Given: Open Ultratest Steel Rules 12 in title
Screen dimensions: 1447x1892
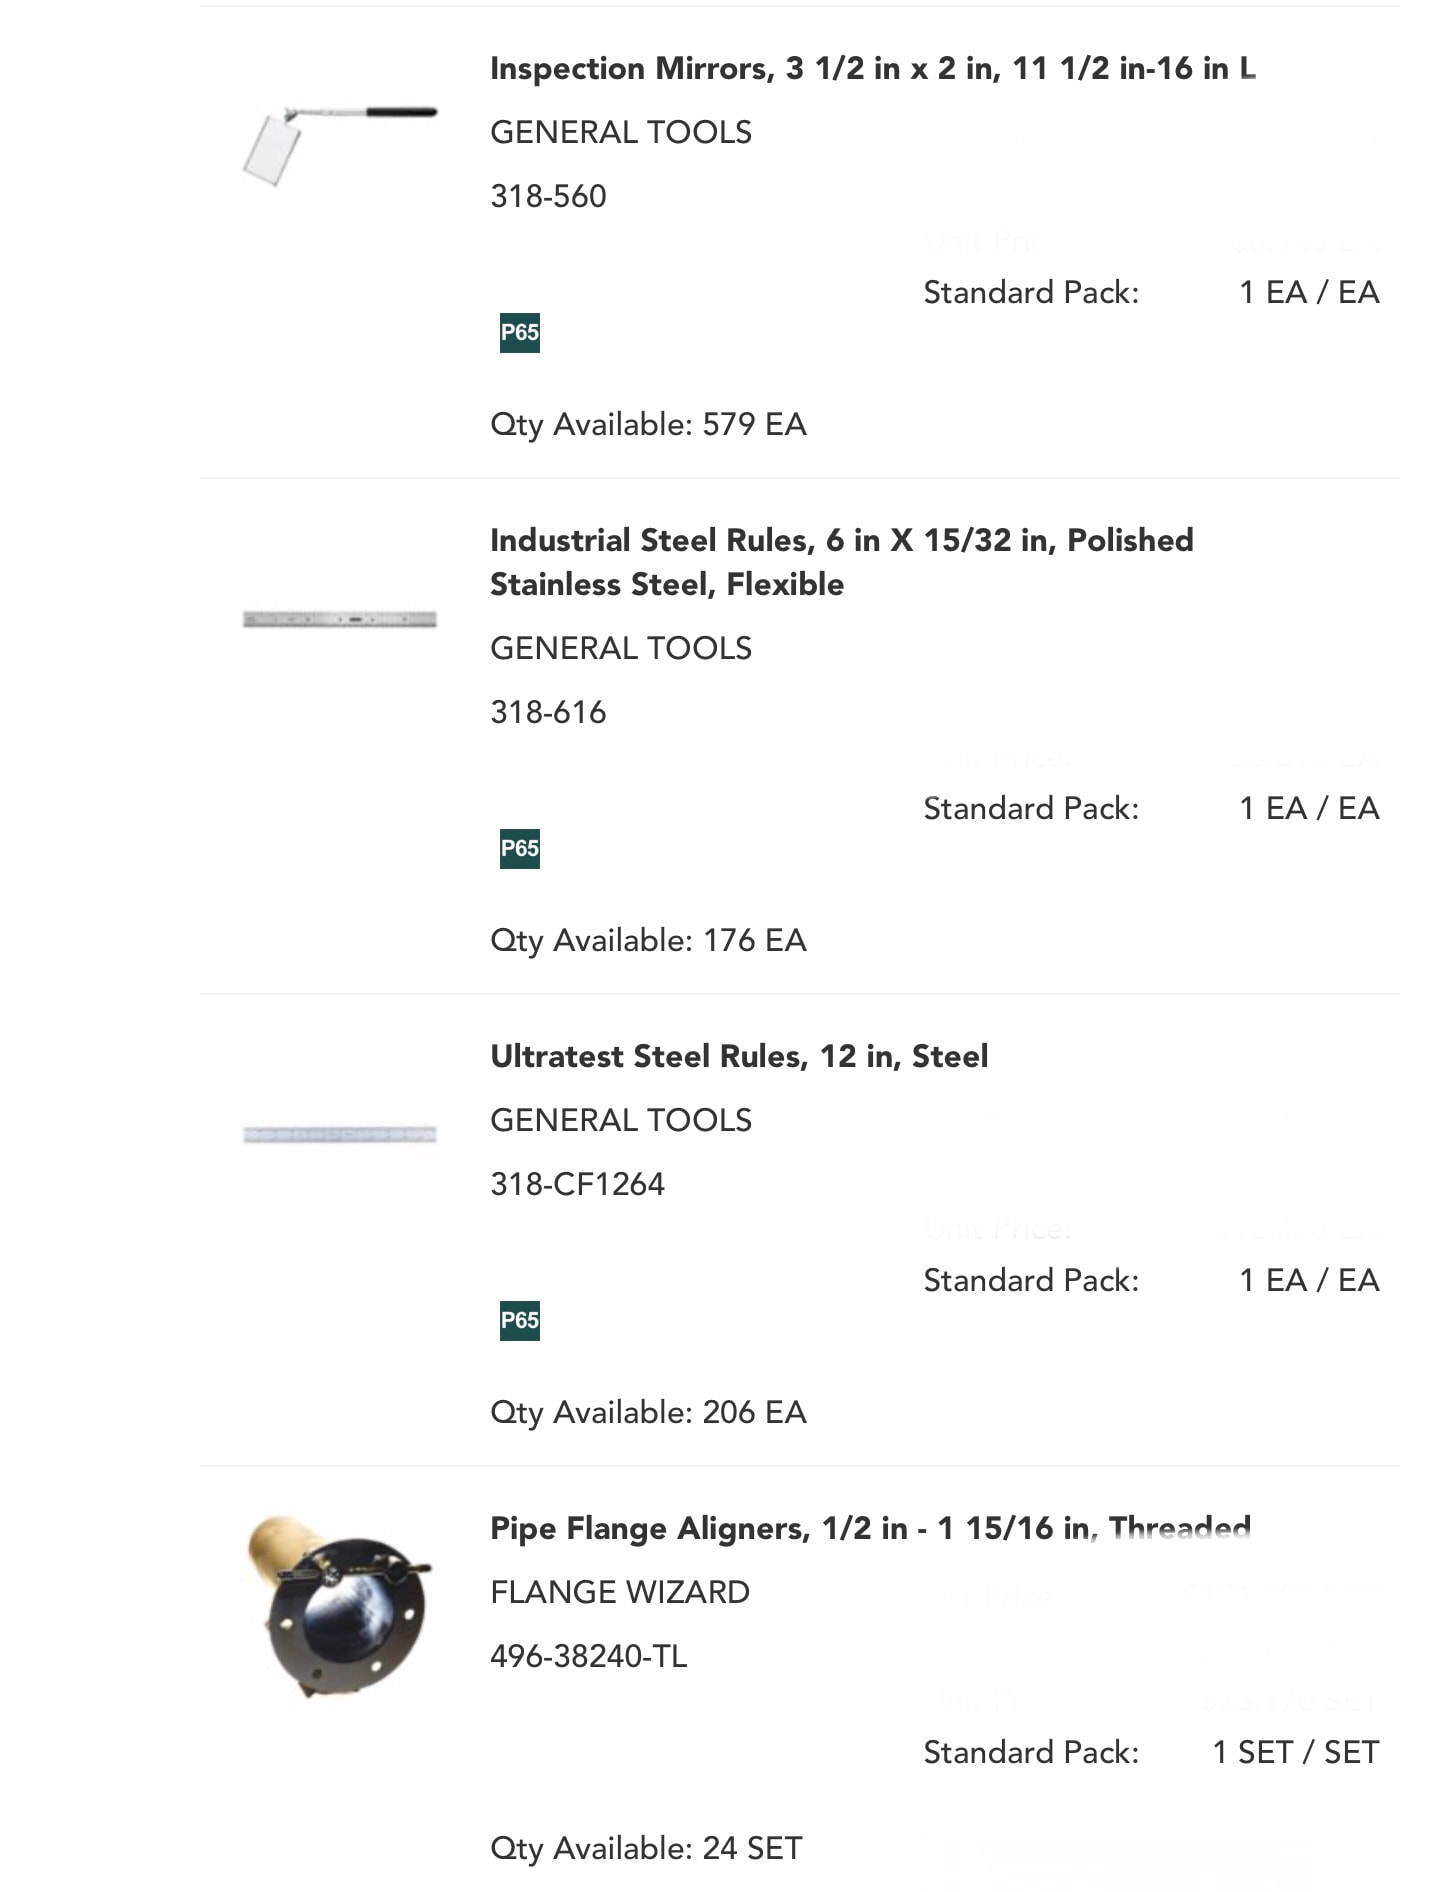Looking at the screenshot, I should click(x=739, y=1056).
